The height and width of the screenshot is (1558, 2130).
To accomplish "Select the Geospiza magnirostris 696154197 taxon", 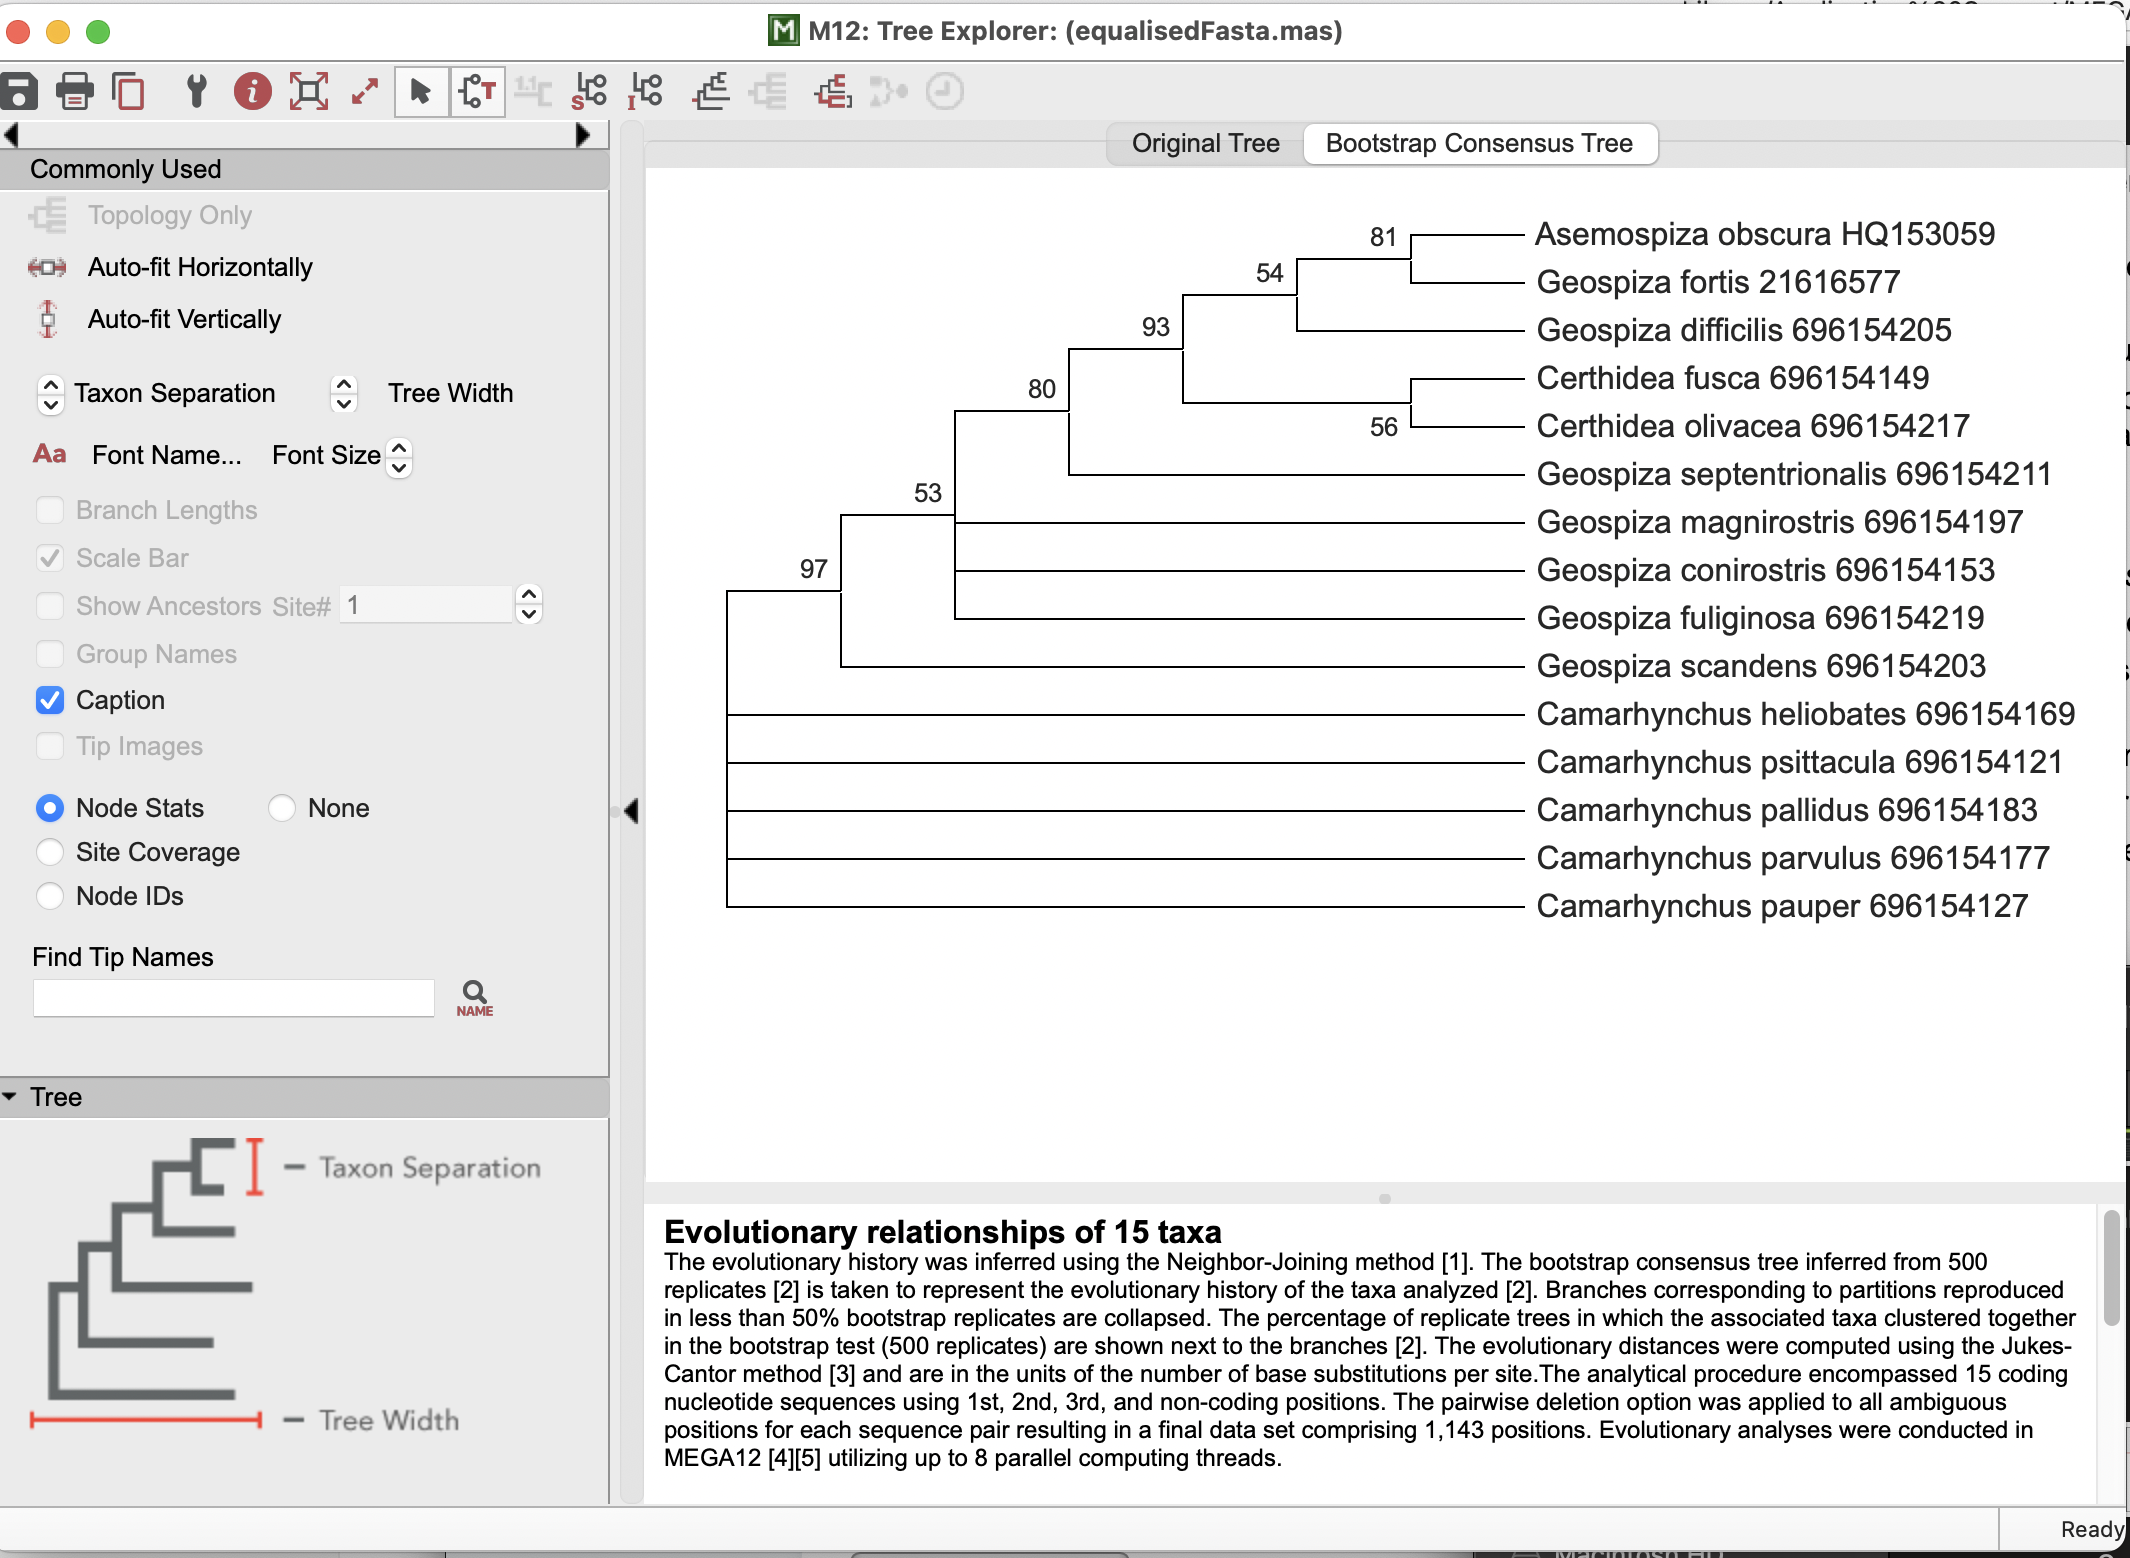I will 1780,522.
